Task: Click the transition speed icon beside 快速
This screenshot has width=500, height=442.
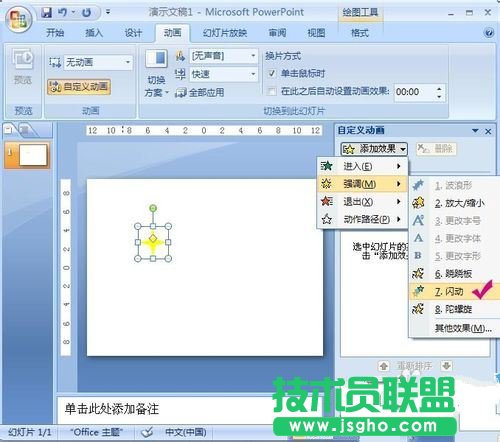Action: [x=180, y=74]
